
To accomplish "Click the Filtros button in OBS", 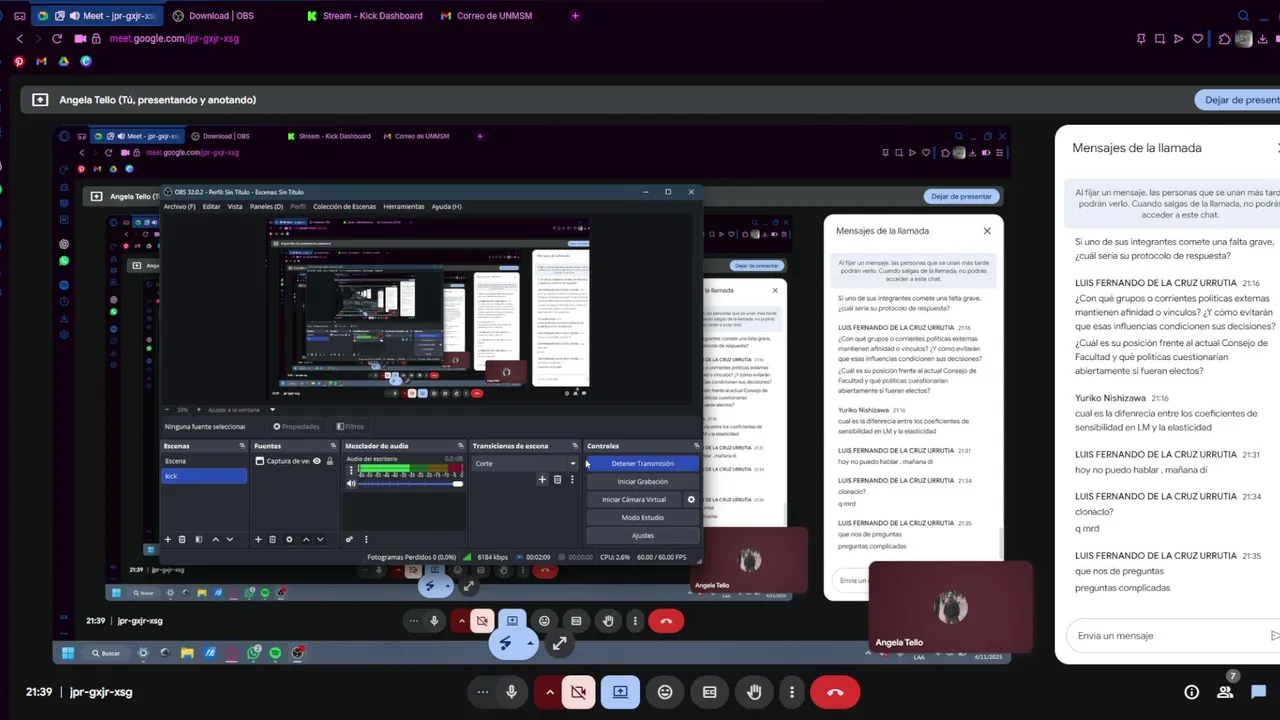I will (350, 426).
